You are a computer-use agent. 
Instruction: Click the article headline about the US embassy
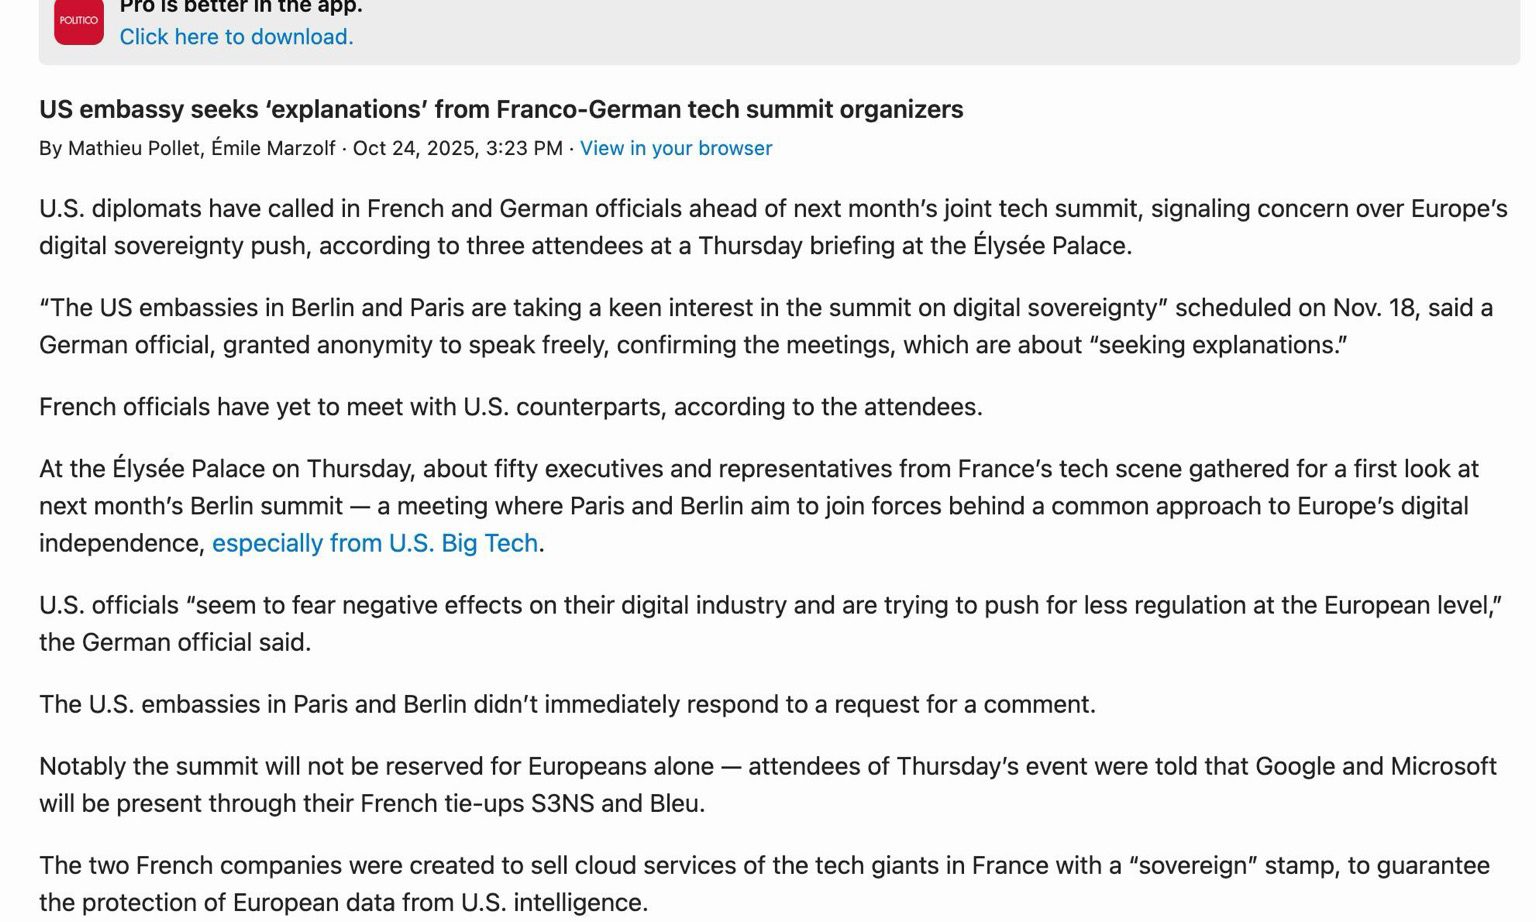[501, 109]
